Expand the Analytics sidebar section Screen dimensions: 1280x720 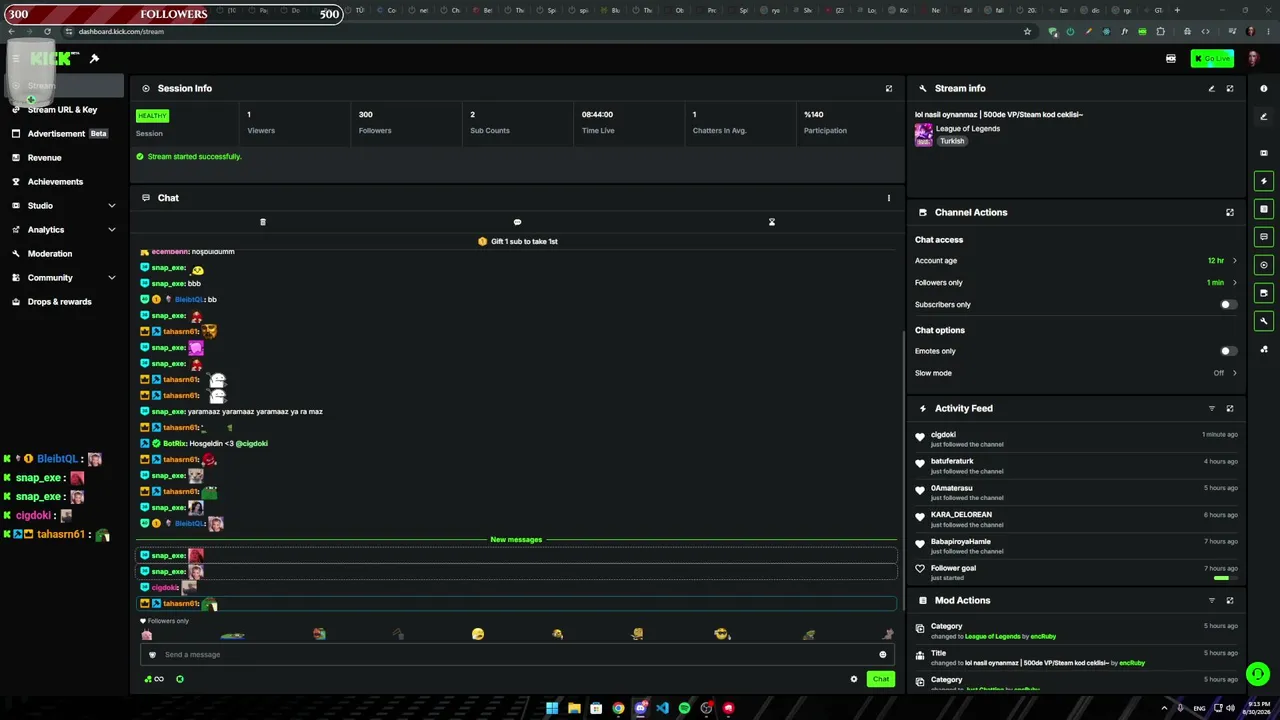64,230
